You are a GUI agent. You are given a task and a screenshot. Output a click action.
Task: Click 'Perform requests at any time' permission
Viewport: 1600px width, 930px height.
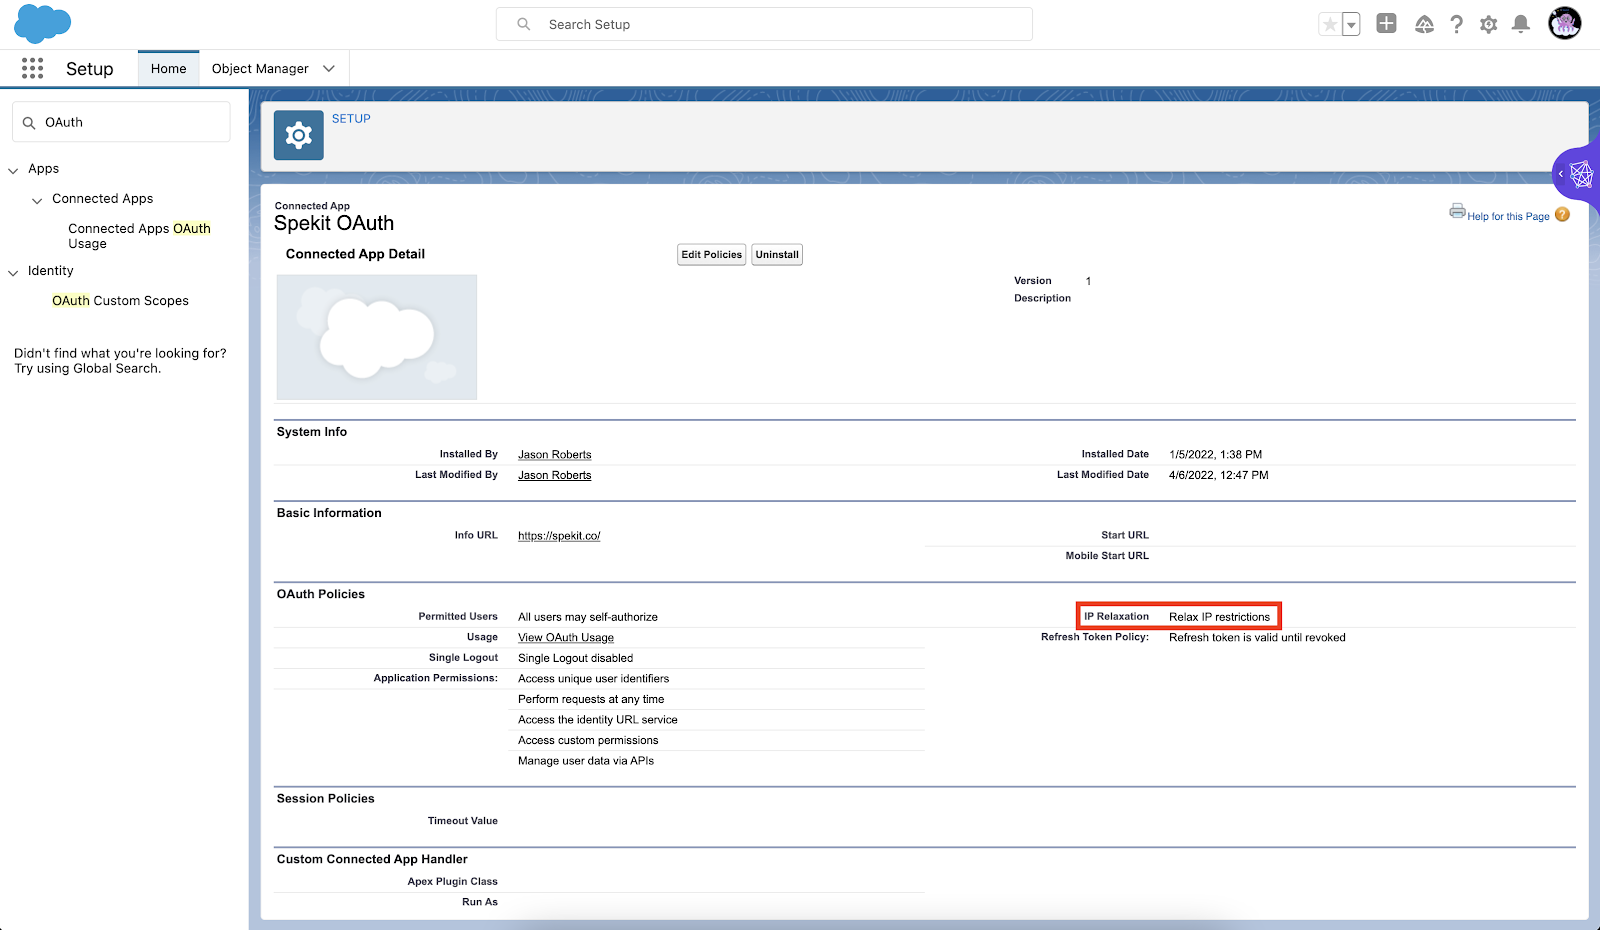591,699
